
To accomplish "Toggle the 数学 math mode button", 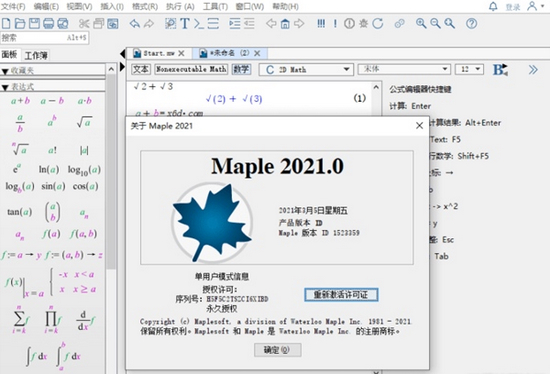I will (241, 69).
